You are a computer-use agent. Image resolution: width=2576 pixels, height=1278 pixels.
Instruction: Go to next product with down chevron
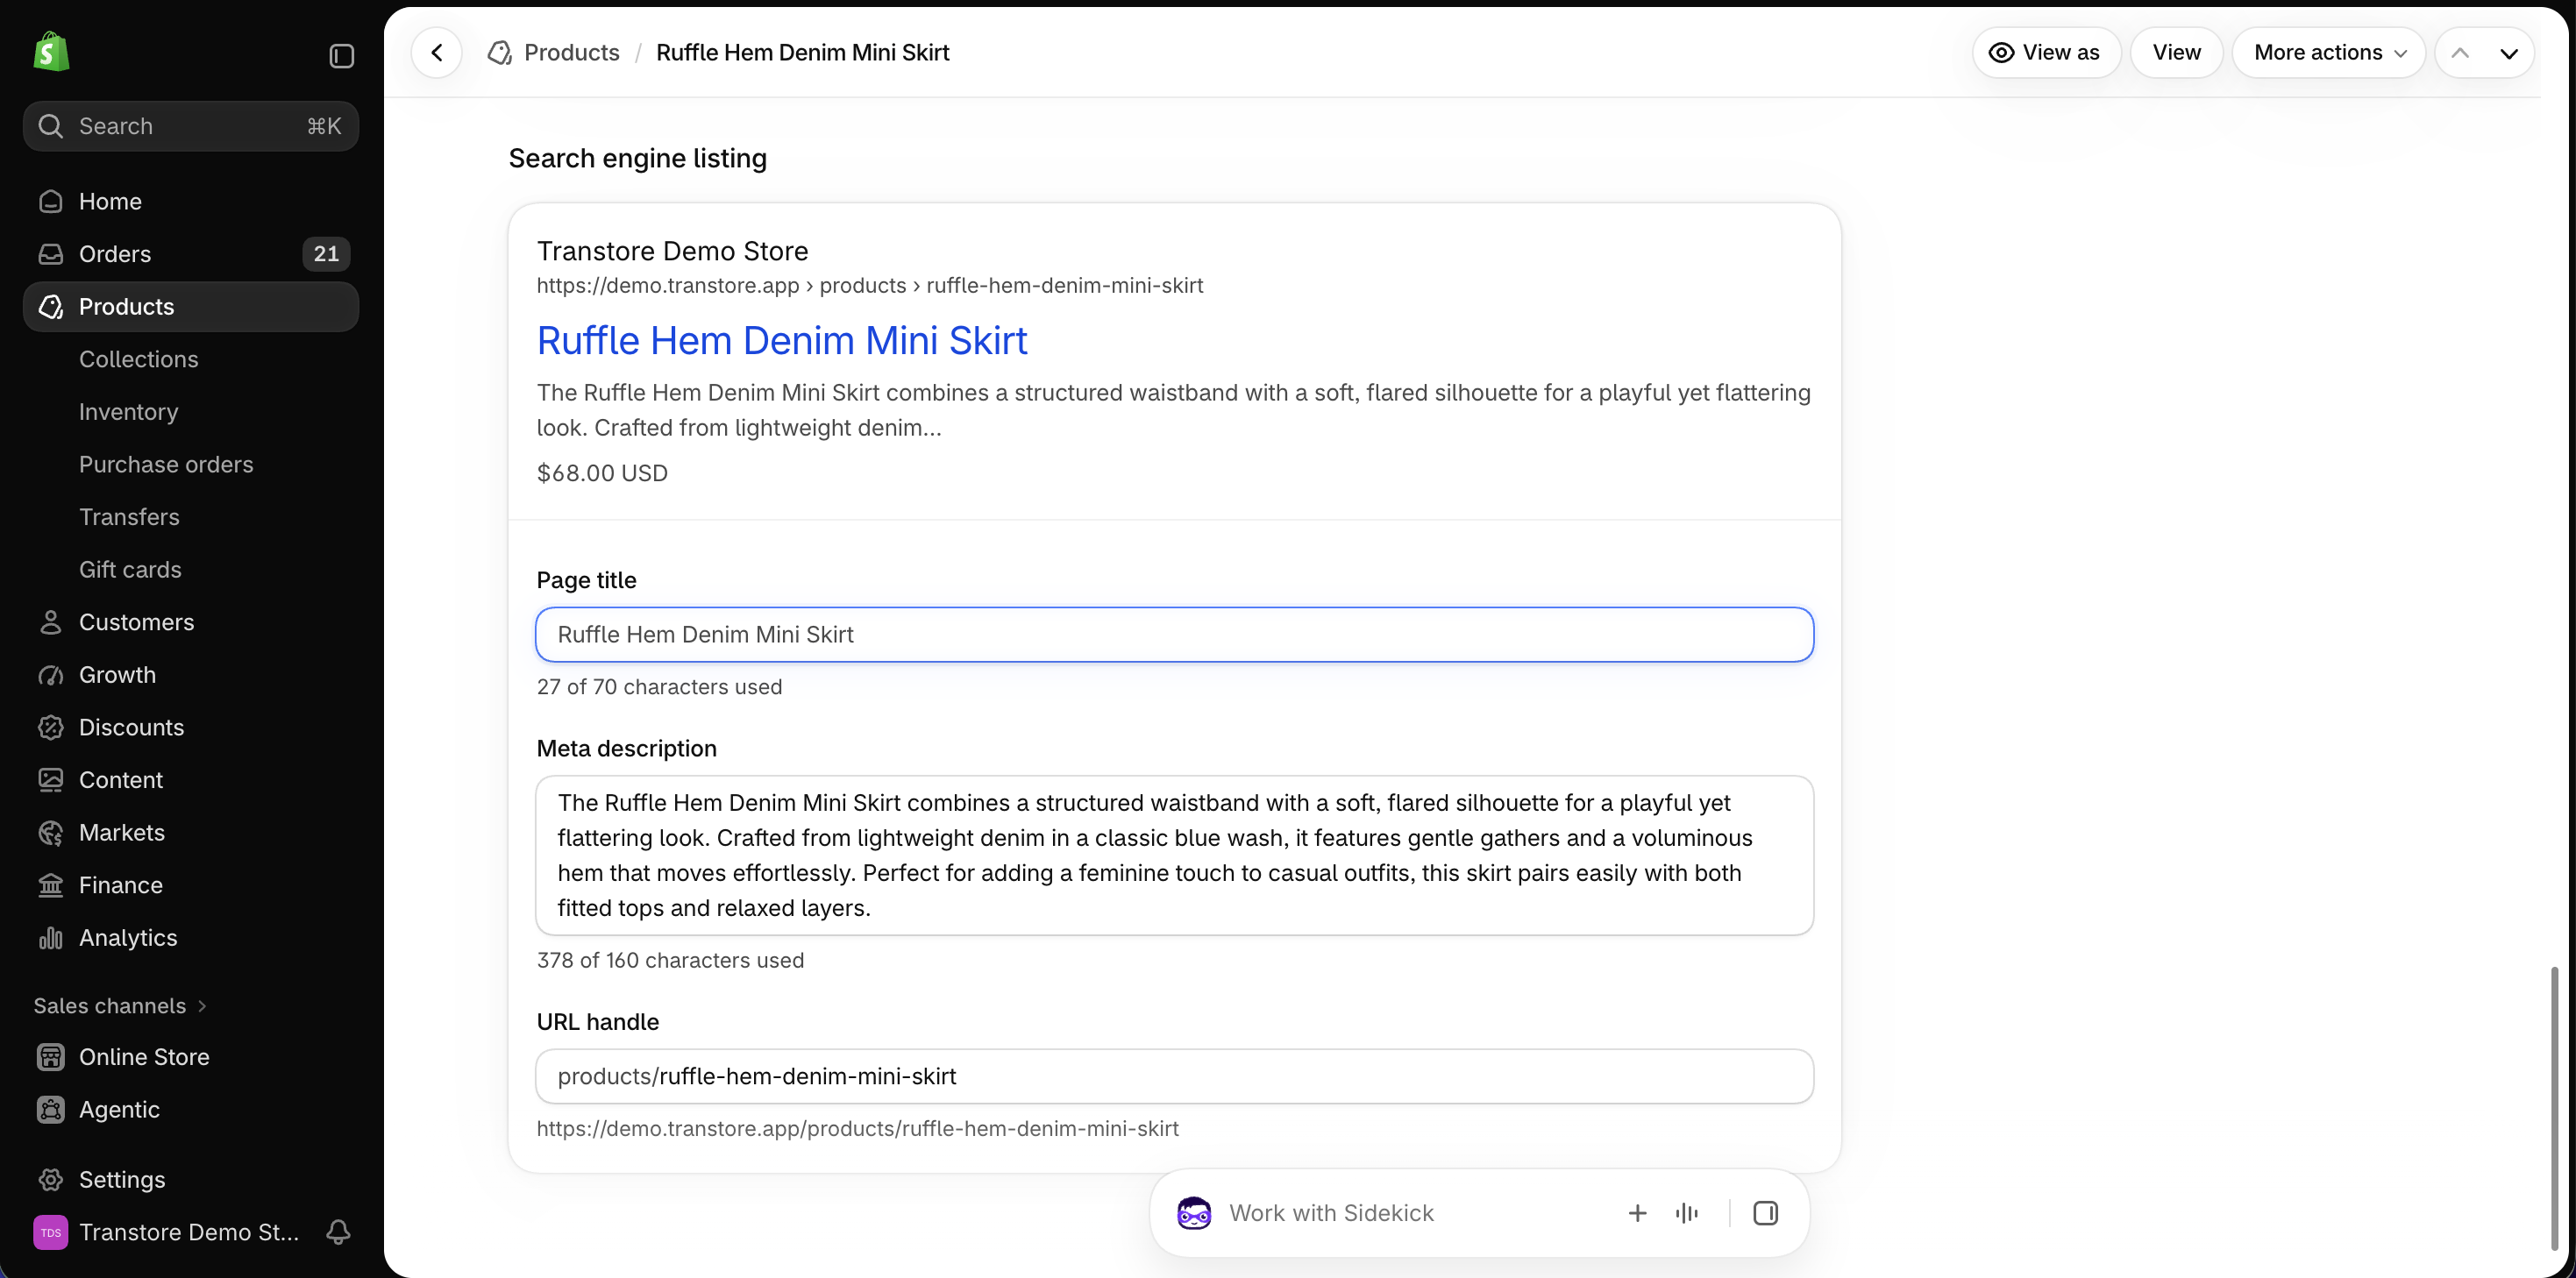click(2509, 53)
